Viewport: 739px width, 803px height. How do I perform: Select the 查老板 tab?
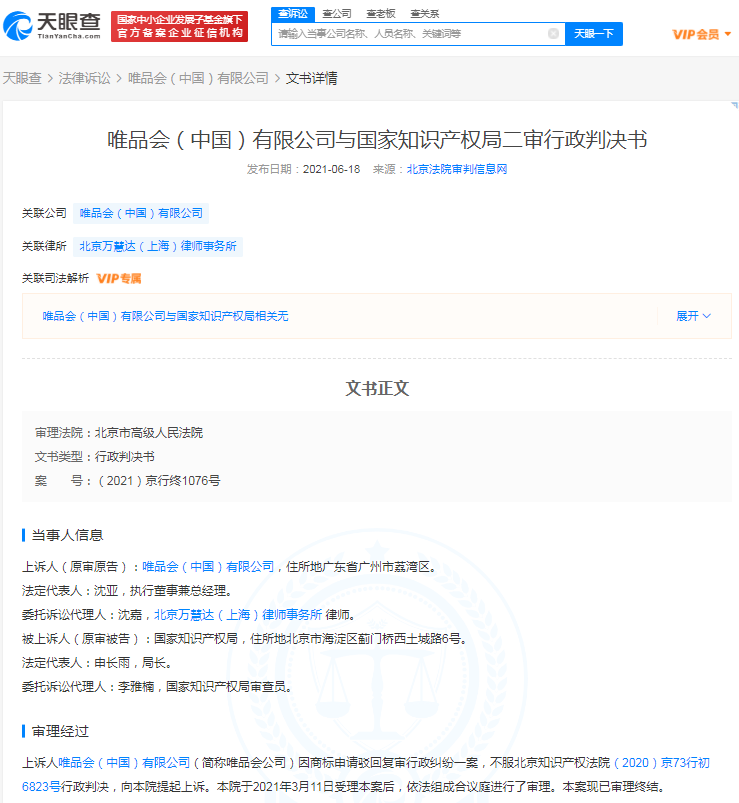point(381,14)
